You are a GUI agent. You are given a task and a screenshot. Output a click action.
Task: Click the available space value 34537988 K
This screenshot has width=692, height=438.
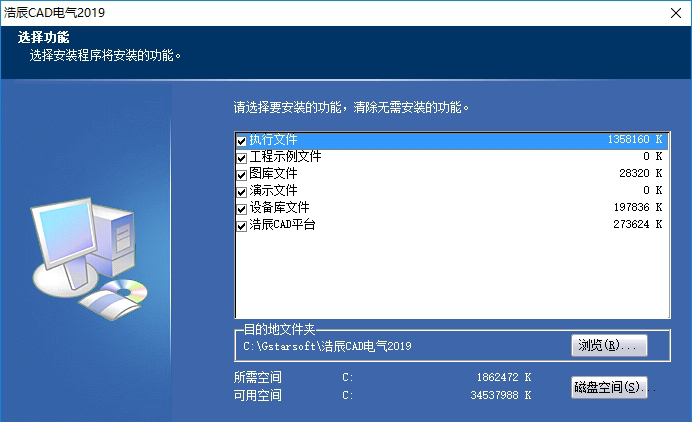tap(501, 395)
